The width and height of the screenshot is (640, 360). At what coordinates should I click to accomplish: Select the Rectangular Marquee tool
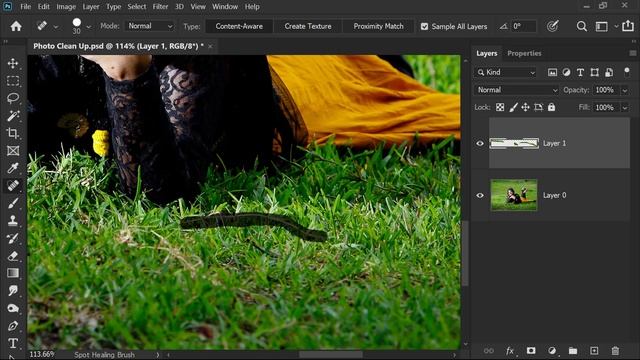[13, 81]
